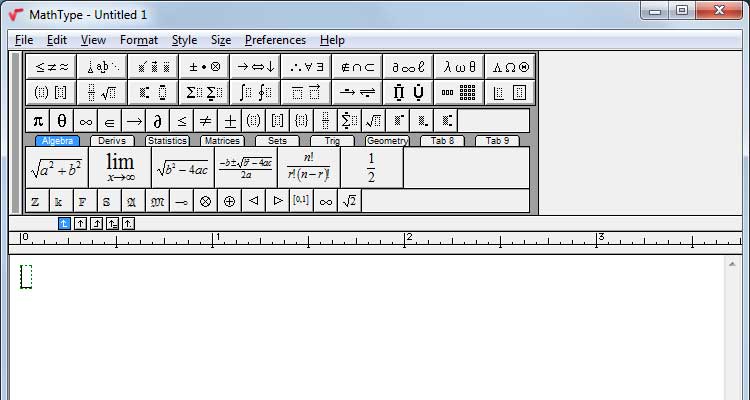Switch to the Statistics tab
Image resolution: width=750 pixels, height=400 pixels.
(167, 141)
